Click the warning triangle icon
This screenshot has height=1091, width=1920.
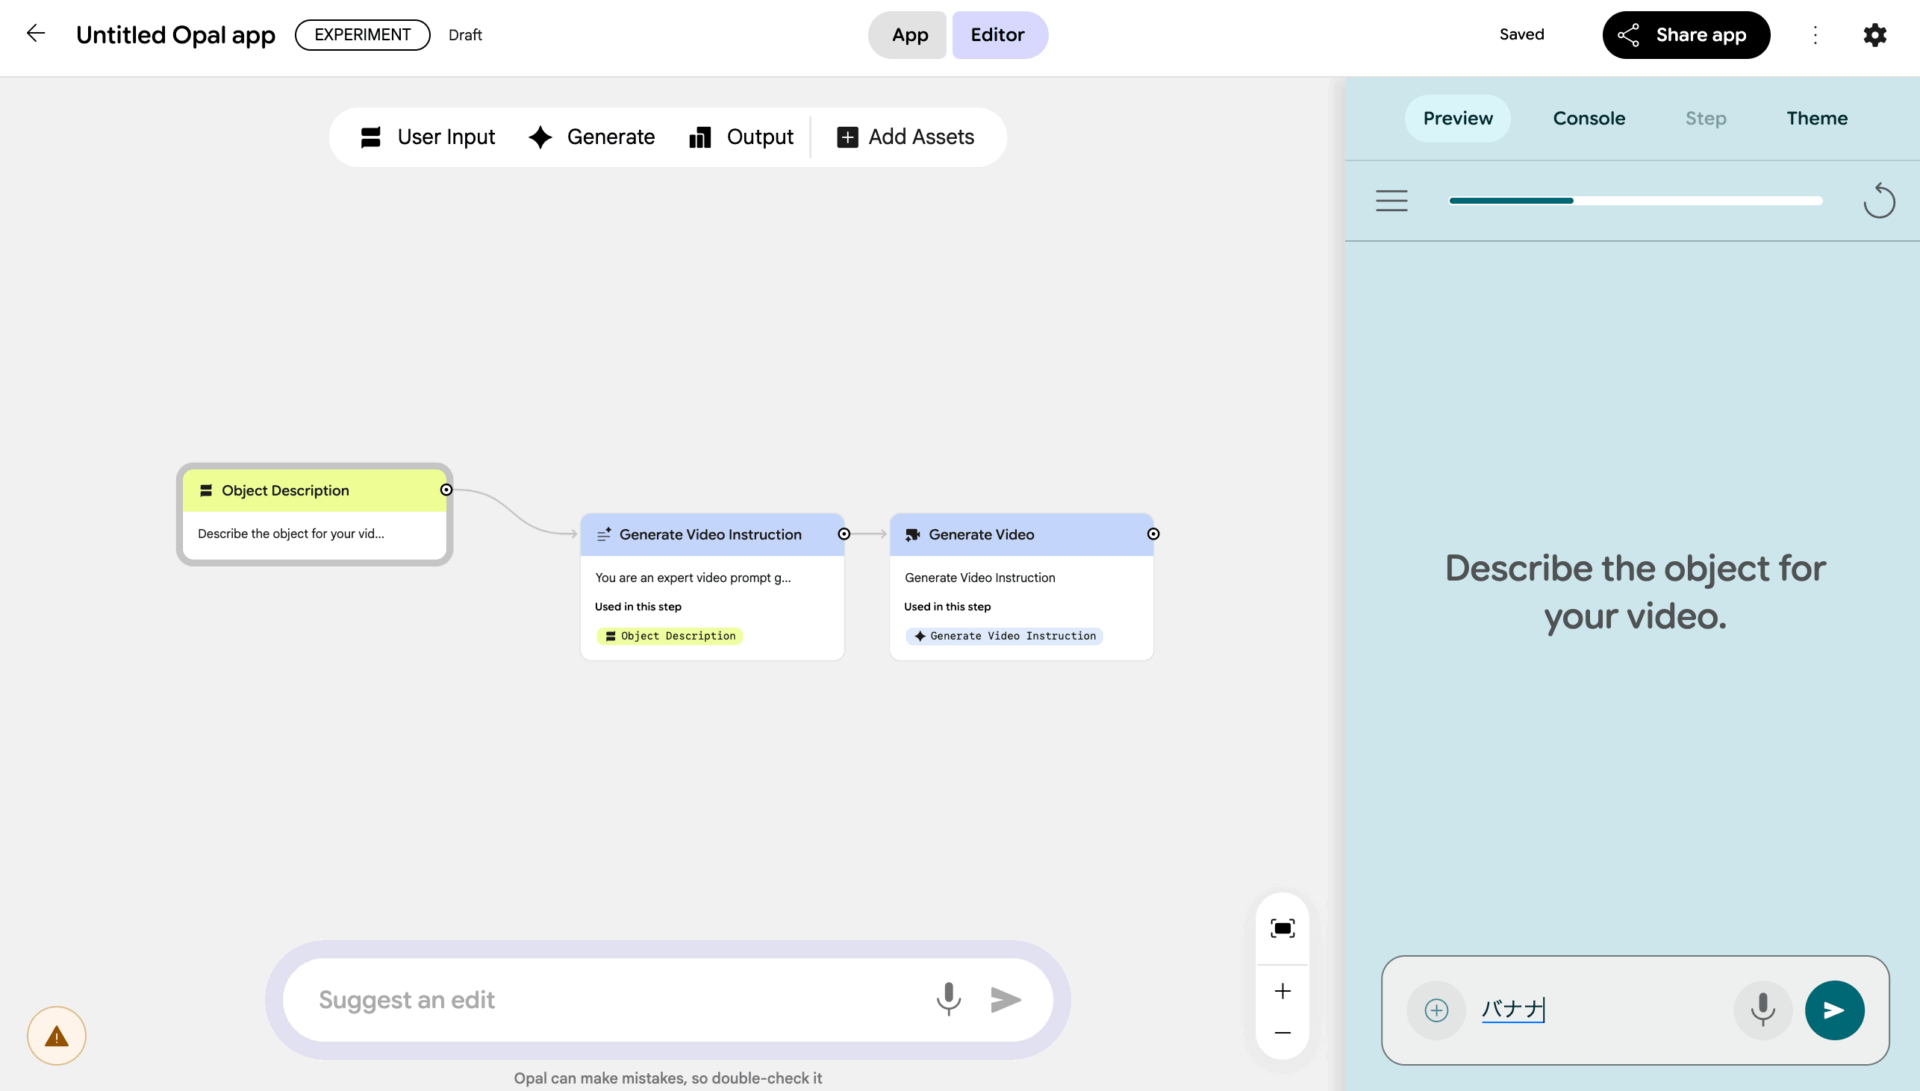click(57, 1036)
